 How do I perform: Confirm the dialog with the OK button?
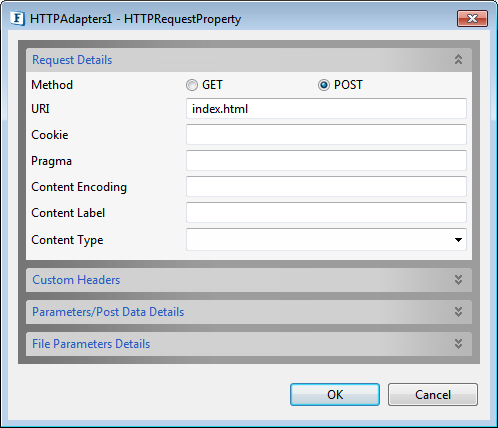click(335, 395)
